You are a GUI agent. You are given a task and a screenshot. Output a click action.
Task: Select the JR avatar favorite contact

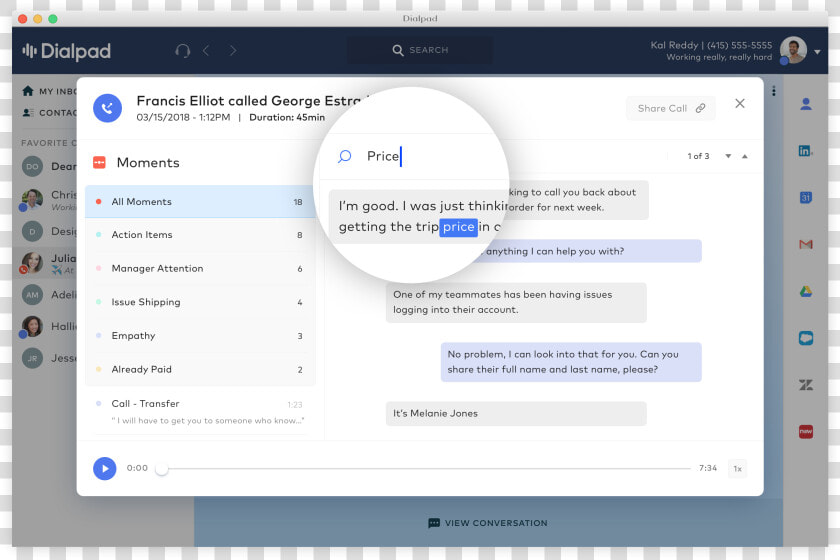tap(32, 358)
